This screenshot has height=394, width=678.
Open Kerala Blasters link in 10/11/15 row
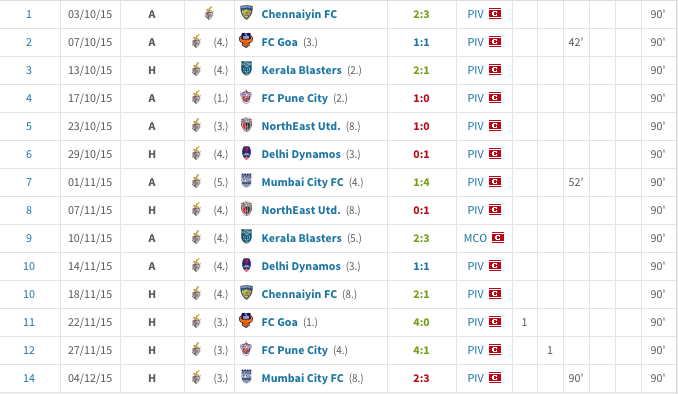(301, 238)
